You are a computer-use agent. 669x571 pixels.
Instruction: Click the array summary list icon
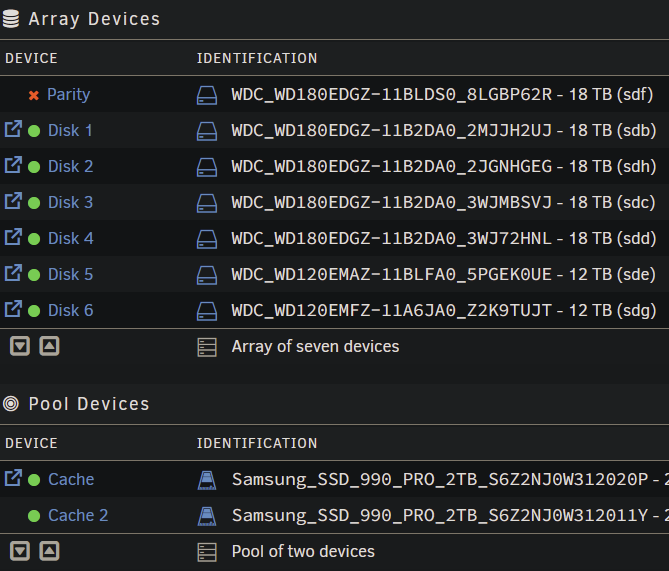coord(207,347)
